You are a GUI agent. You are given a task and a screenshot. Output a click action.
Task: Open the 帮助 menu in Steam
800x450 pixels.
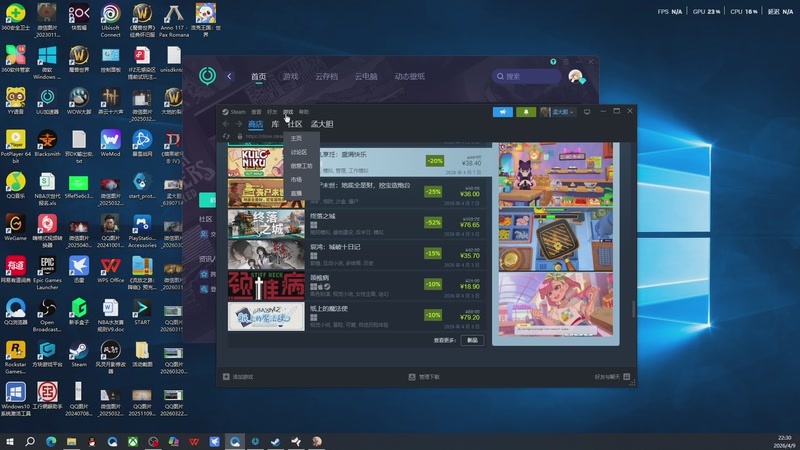[304, 112]
